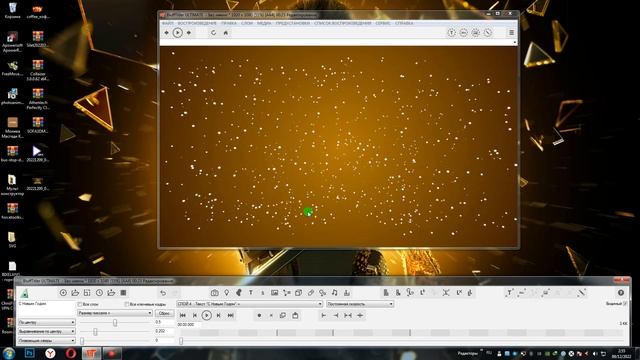
Task: Add a light layer bulb icon
Action: (227, 293)
